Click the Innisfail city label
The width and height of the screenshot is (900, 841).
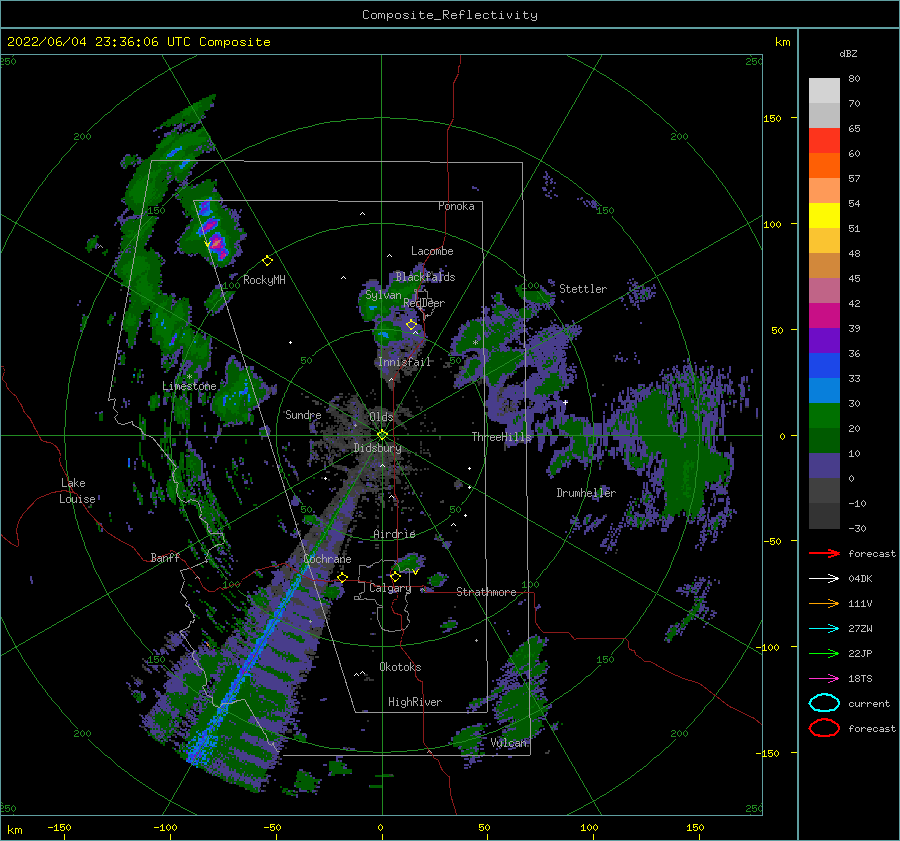point(404,362)
